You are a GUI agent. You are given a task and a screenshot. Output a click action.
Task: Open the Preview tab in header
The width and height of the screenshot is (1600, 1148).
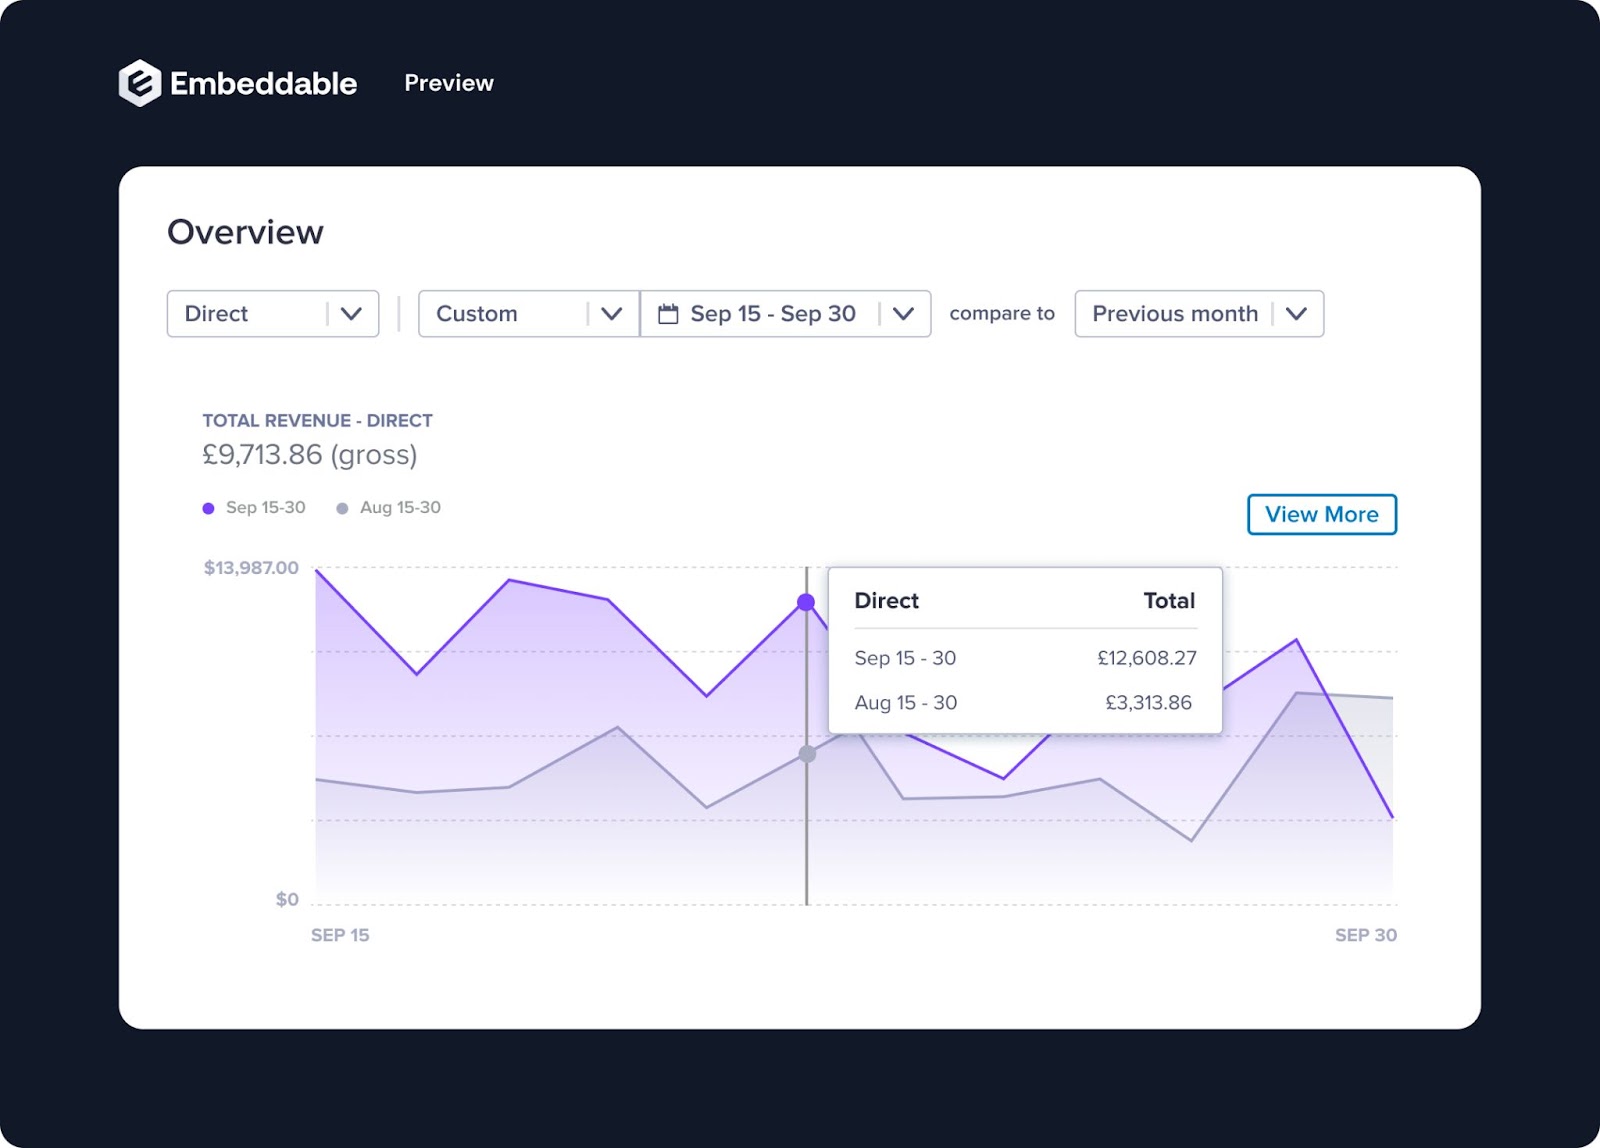pos(449,83)
